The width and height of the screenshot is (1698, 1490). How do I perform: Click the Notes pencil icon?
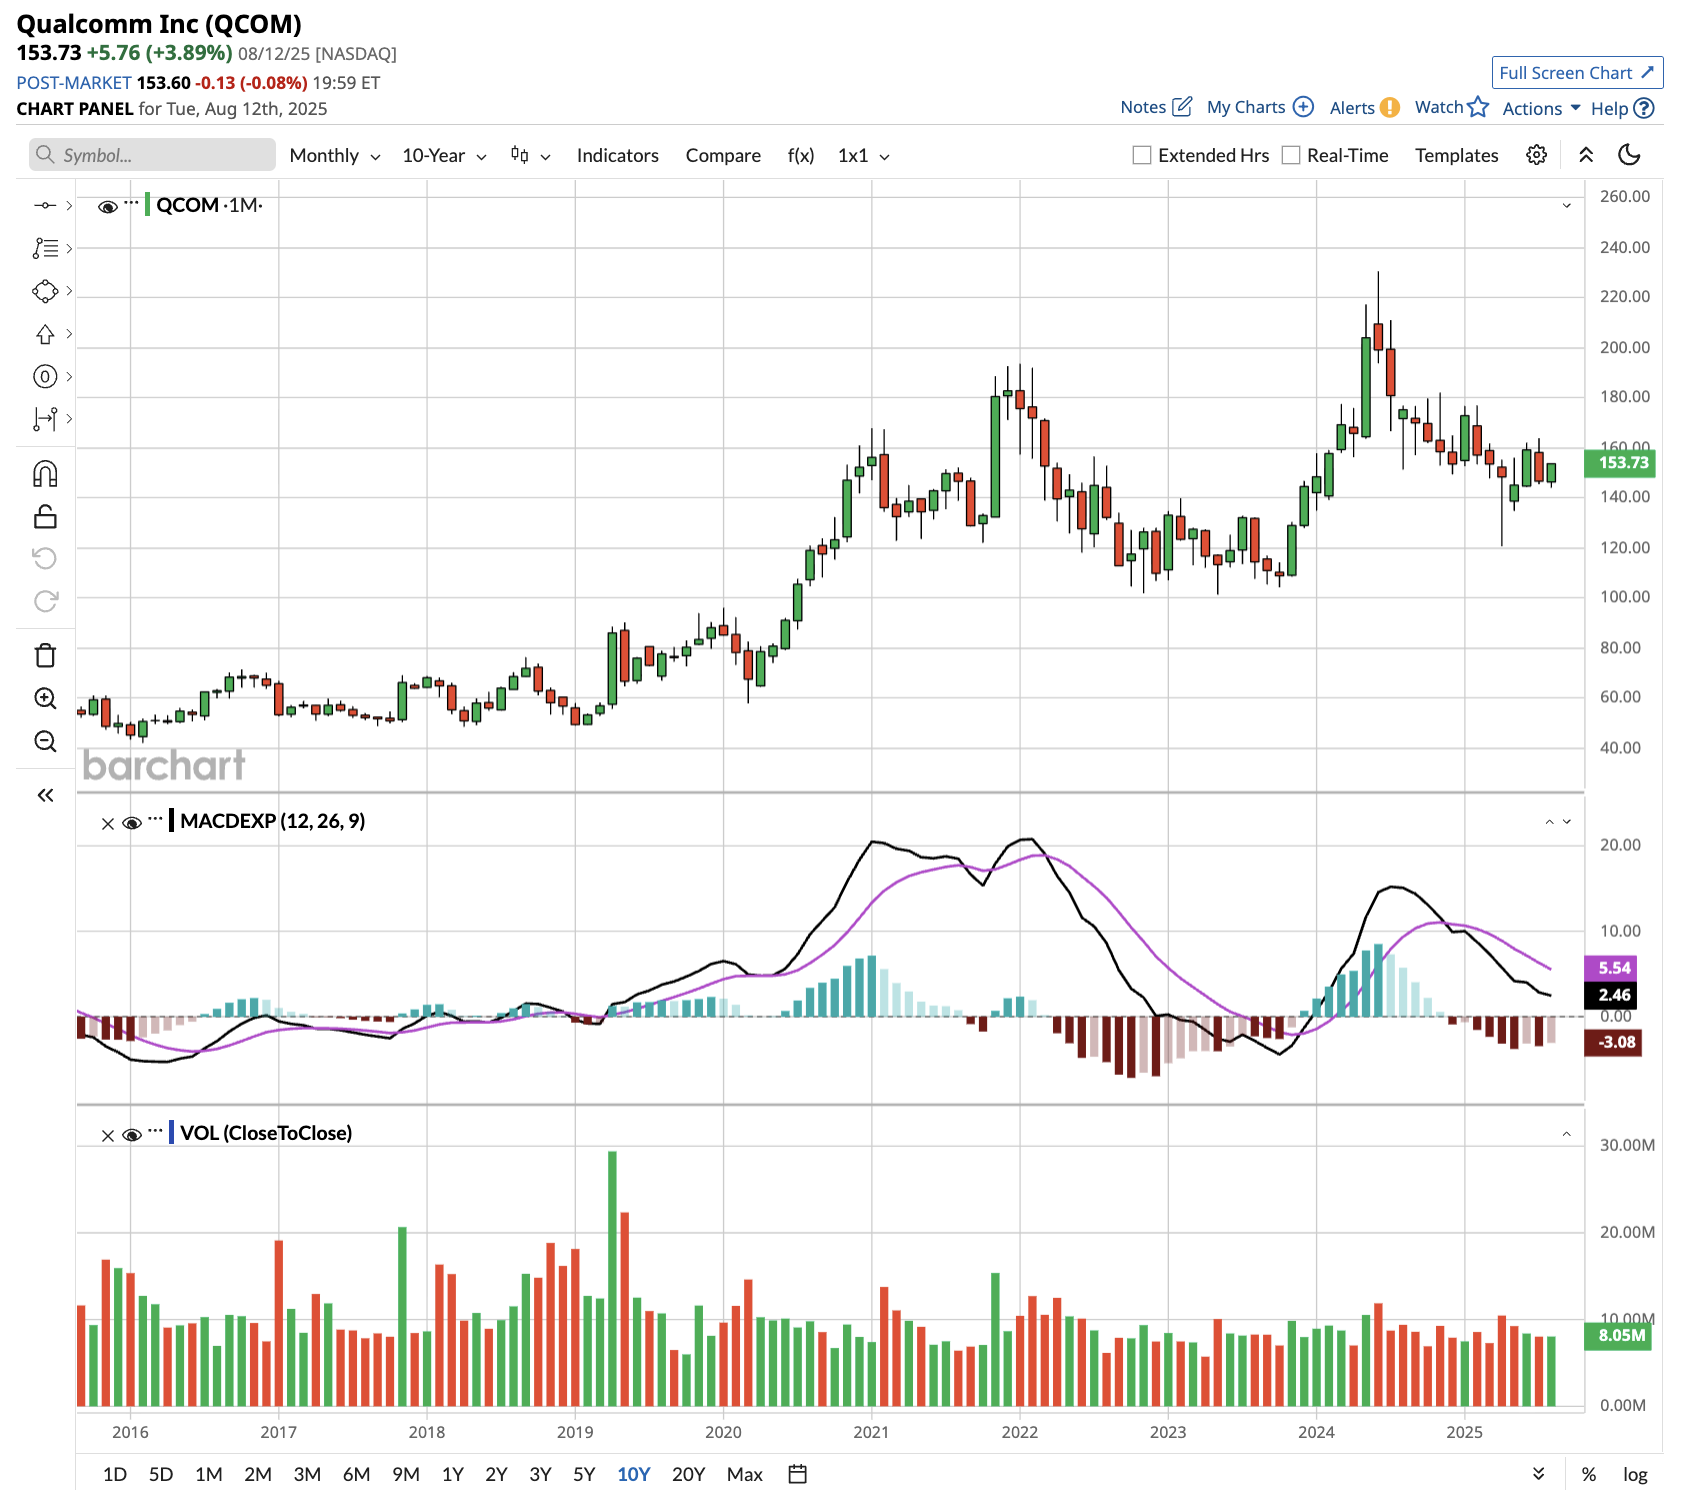(1182, 106)
